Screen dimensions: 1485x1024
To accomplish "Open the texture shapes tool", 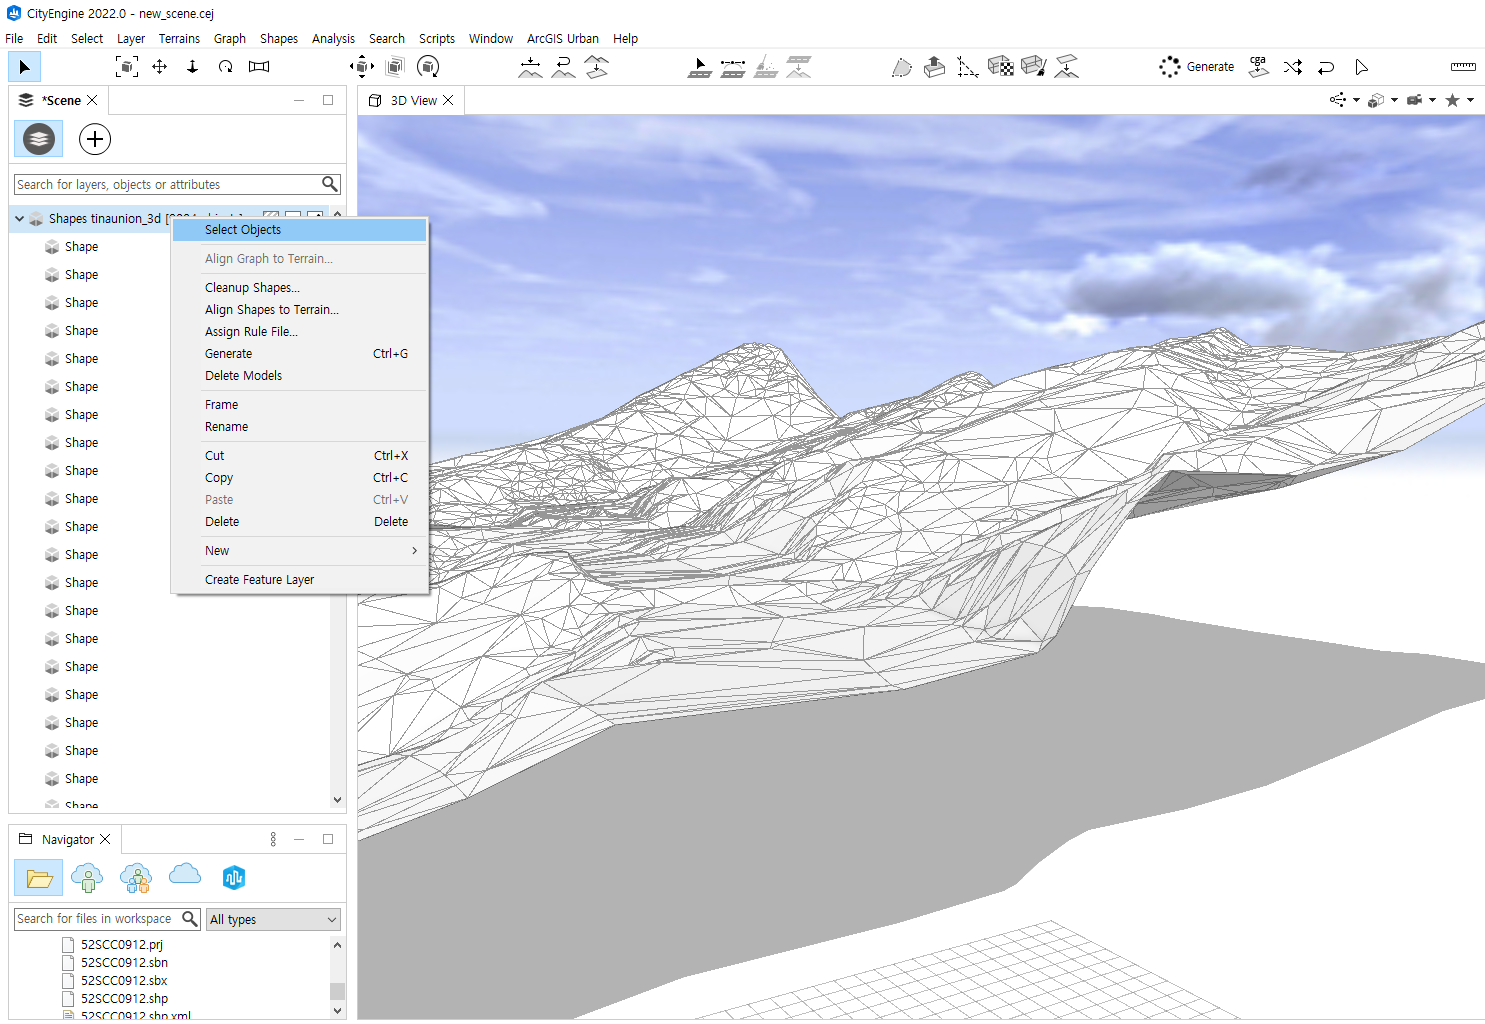I will (x=1000, y=67).
